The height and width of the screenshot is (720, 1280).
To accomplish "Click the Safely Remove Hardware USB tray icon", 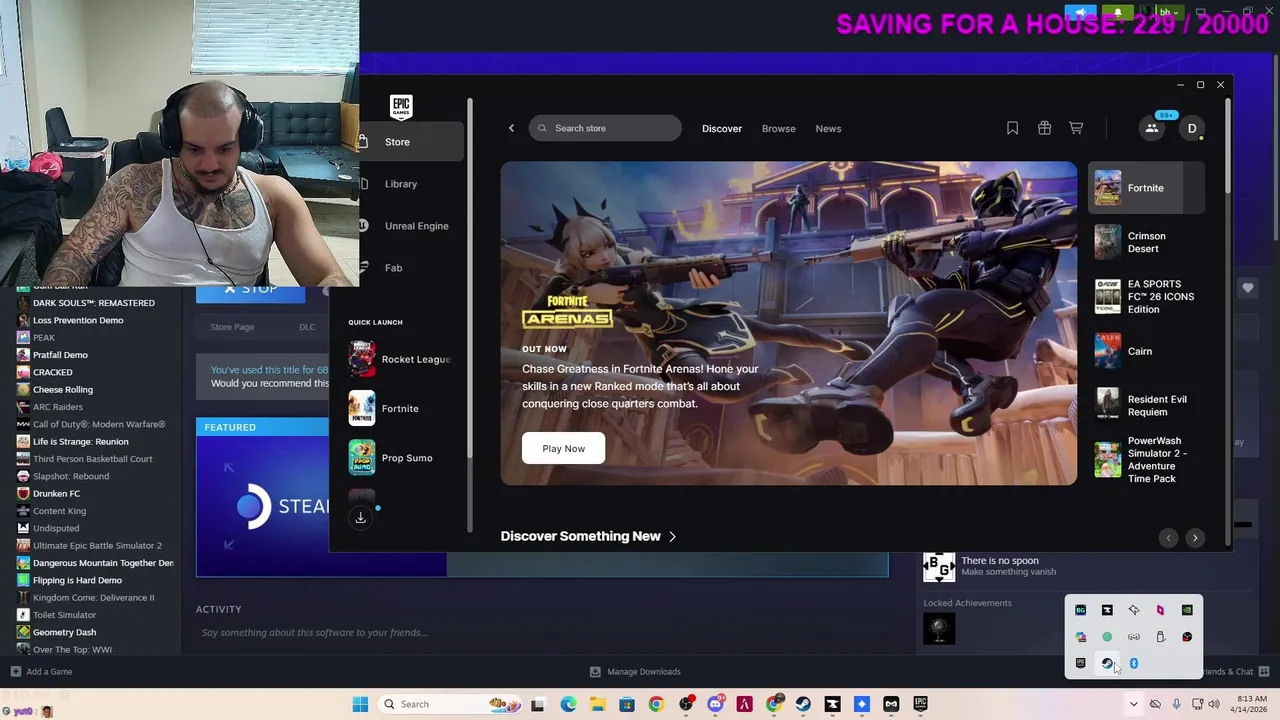I will [x=1160, y=637].
